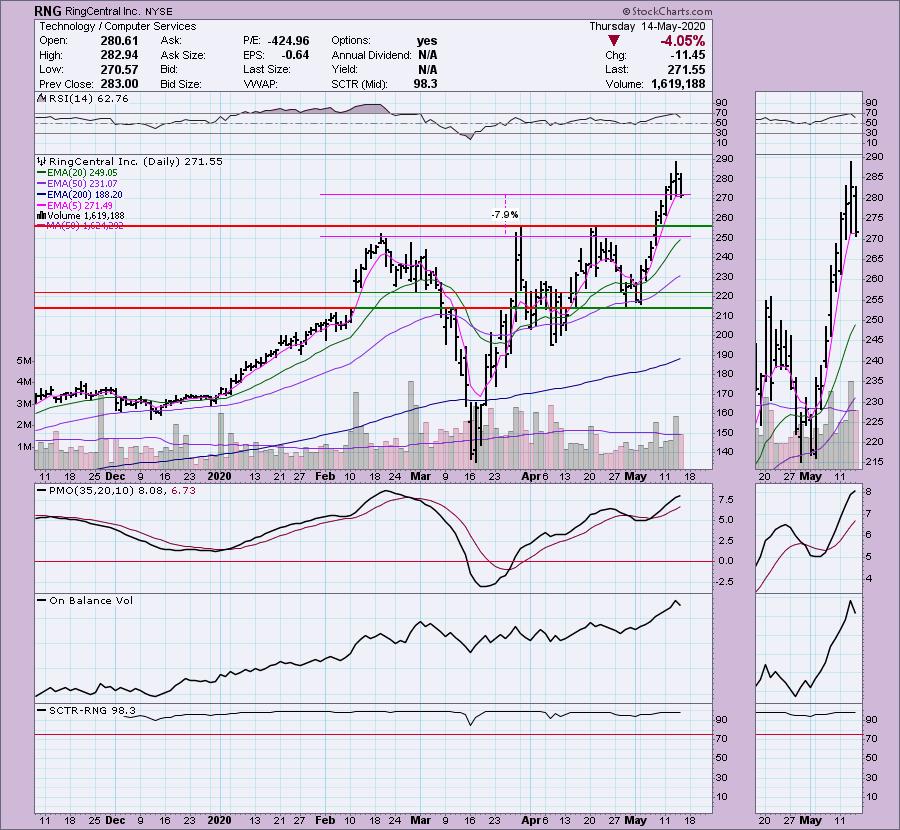Click the Low value 270.57

pyautogui.click(x=119, y=69)
